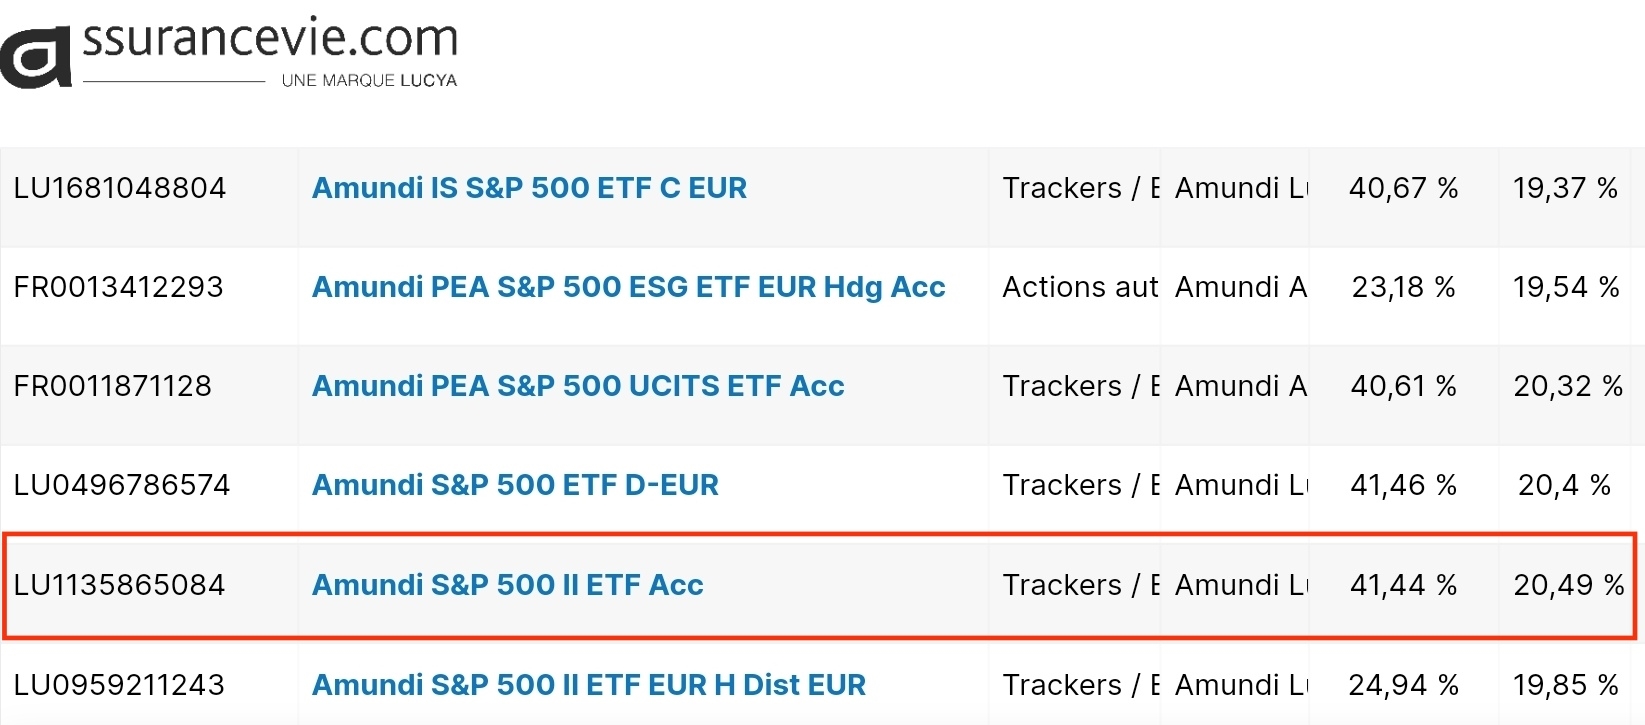Open Amundi S&P 500 ETF D-EUR fund
The image size is (1645, 725).
(515, 485)
